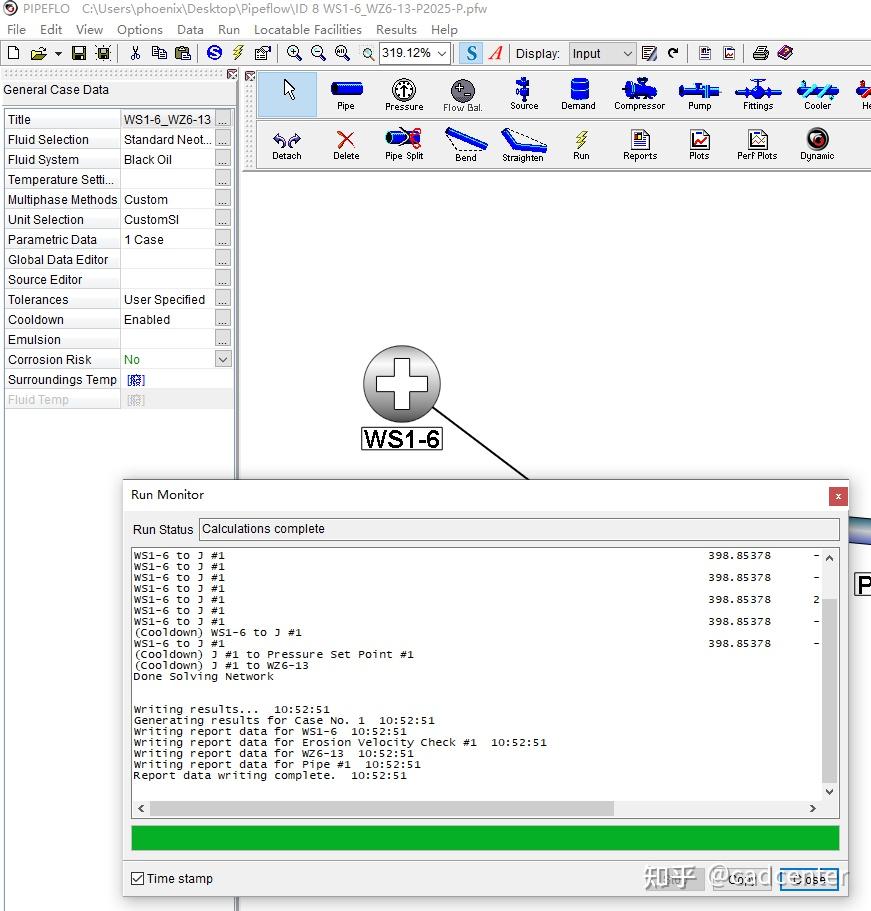Open the Reports tool
The width and height of the screenshot is (871, 911).
[x=639, y=143]
